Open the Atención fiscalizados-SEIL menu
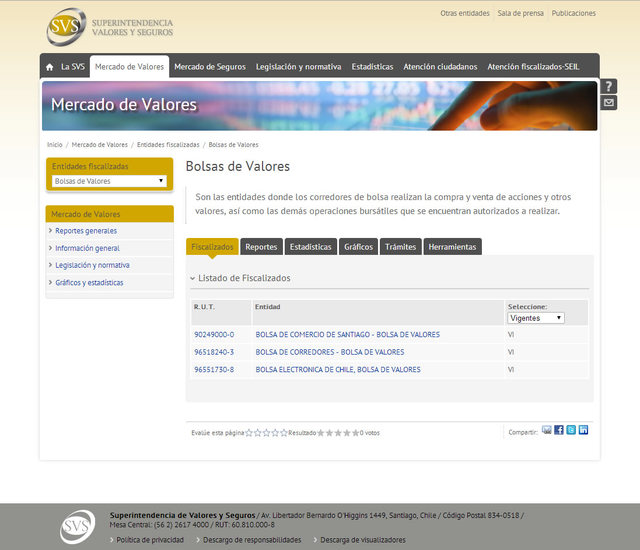The height and width of the screenshot is (550, 640). 533,67
